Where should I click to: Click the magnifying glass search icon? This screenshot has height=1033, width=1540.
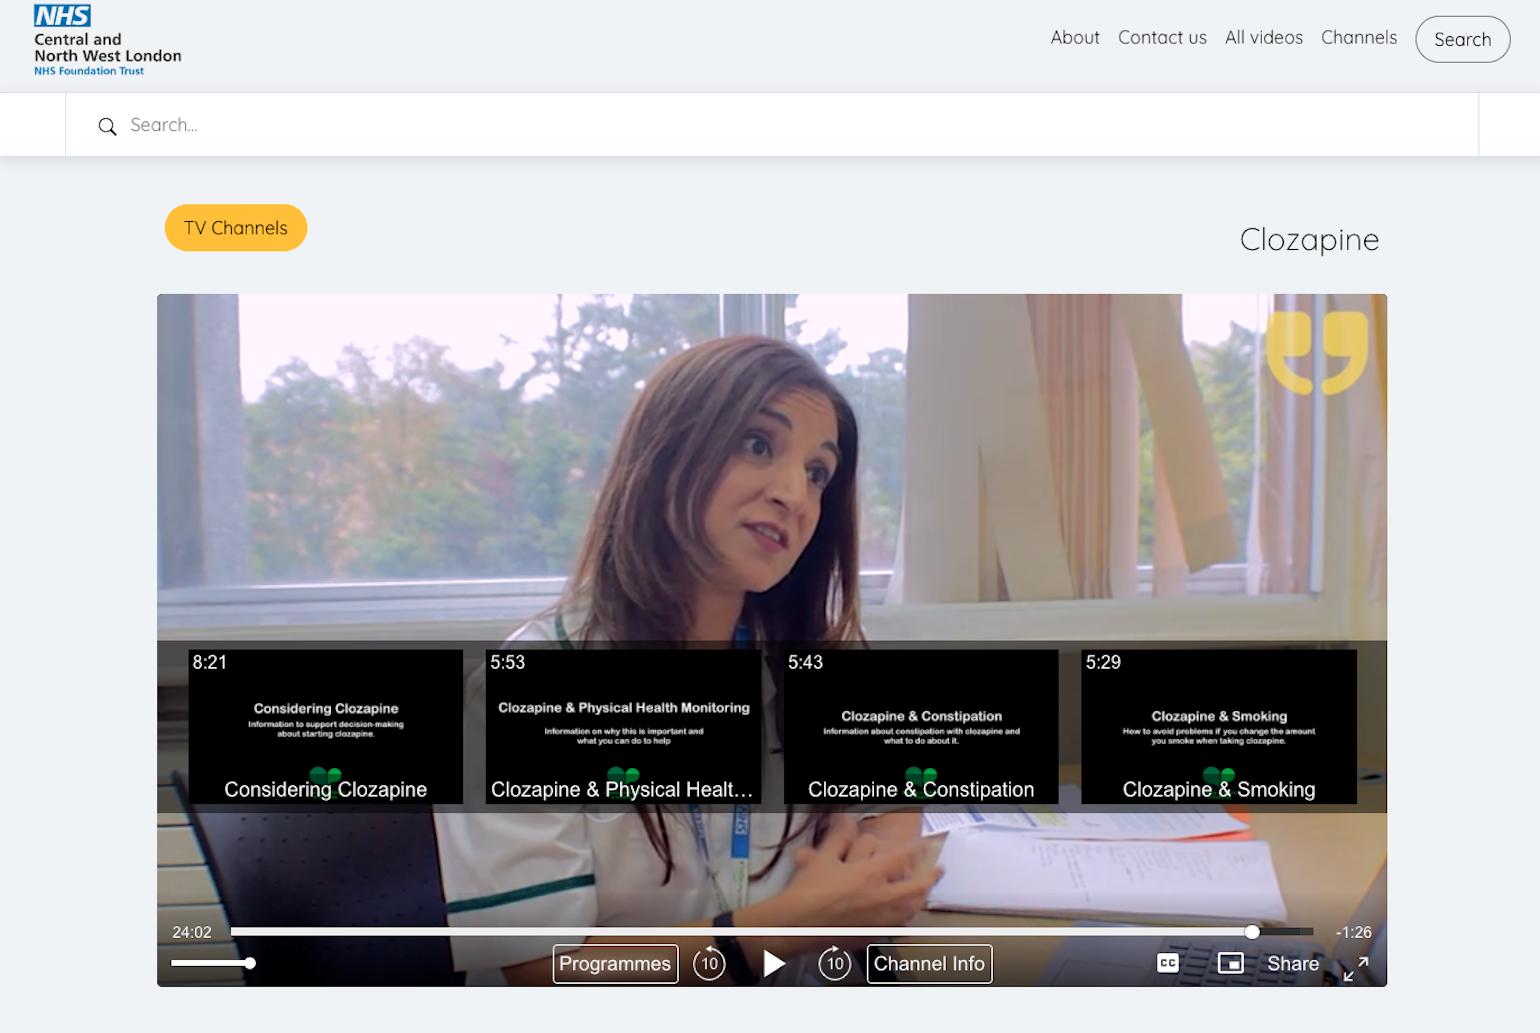(x=107, y=126)
